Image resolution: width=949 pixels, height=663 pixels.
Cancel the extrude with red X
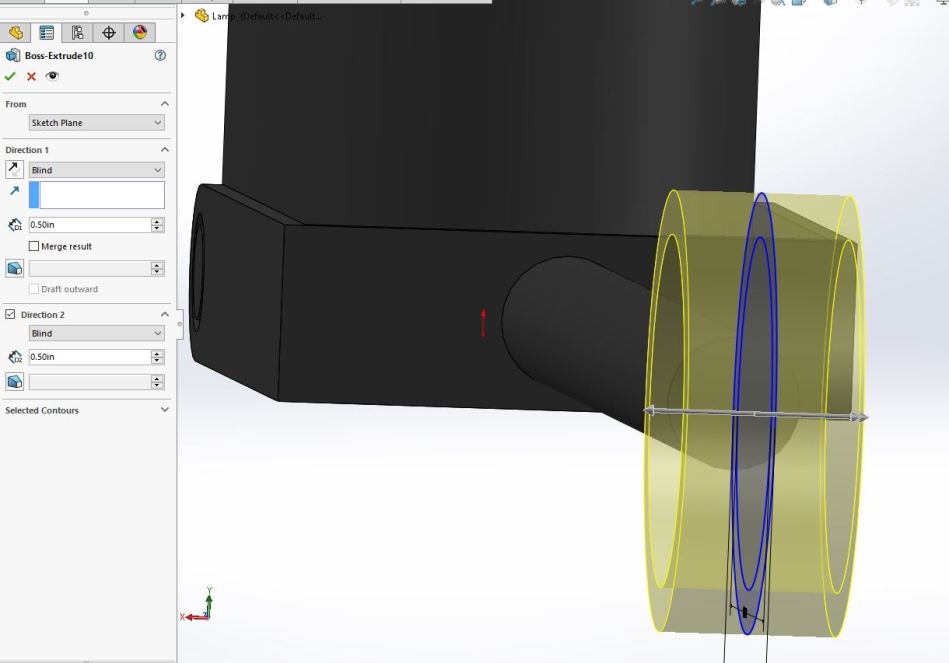31,76
